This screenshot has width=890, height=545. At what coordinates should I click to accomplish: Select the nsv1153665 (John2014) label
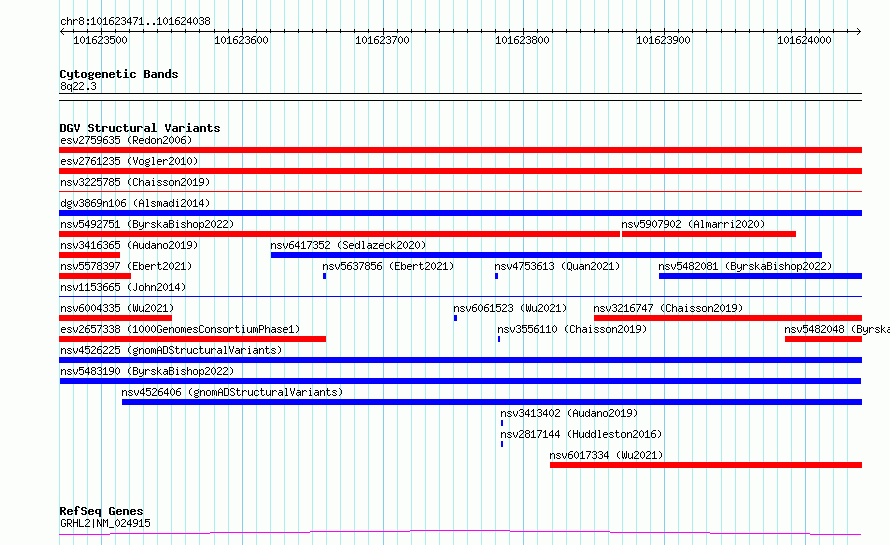pyautogui.click(x=123, y=287)
